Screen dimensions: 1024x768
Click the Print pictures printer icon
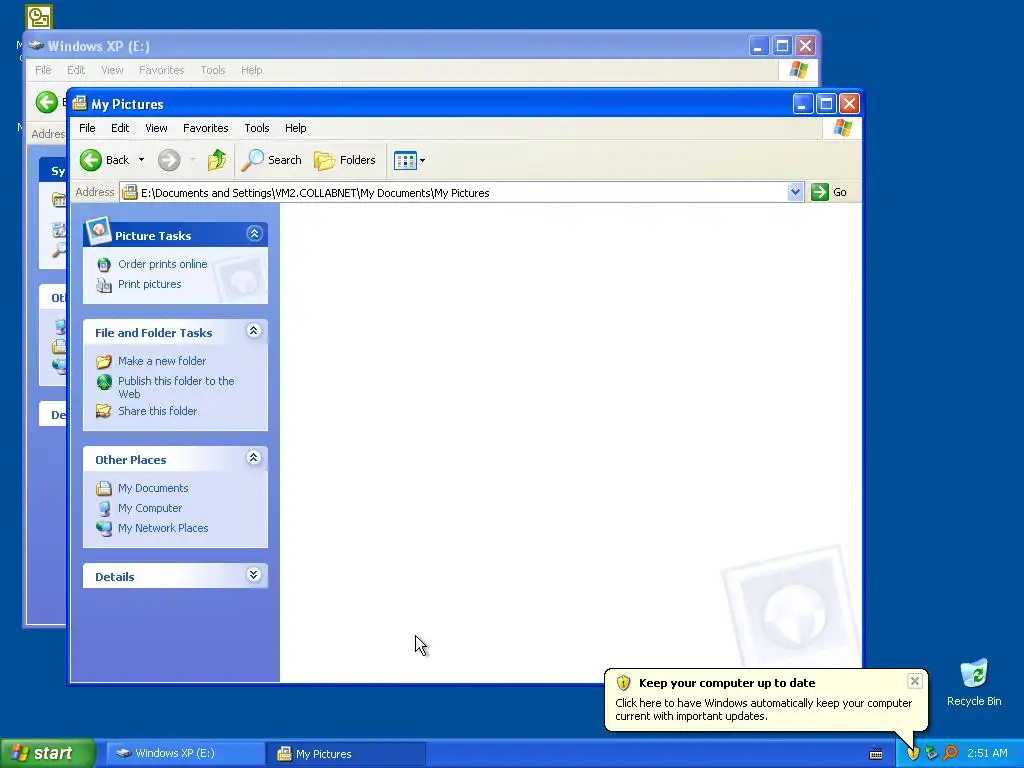104,285
